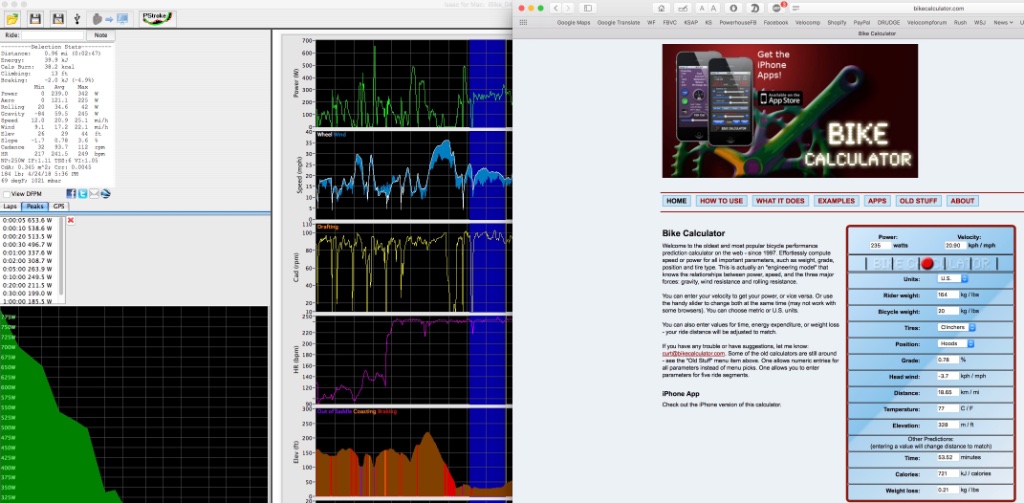
Task: Click Safari's home toolbar icon
Action: click(x=662, y=8)
